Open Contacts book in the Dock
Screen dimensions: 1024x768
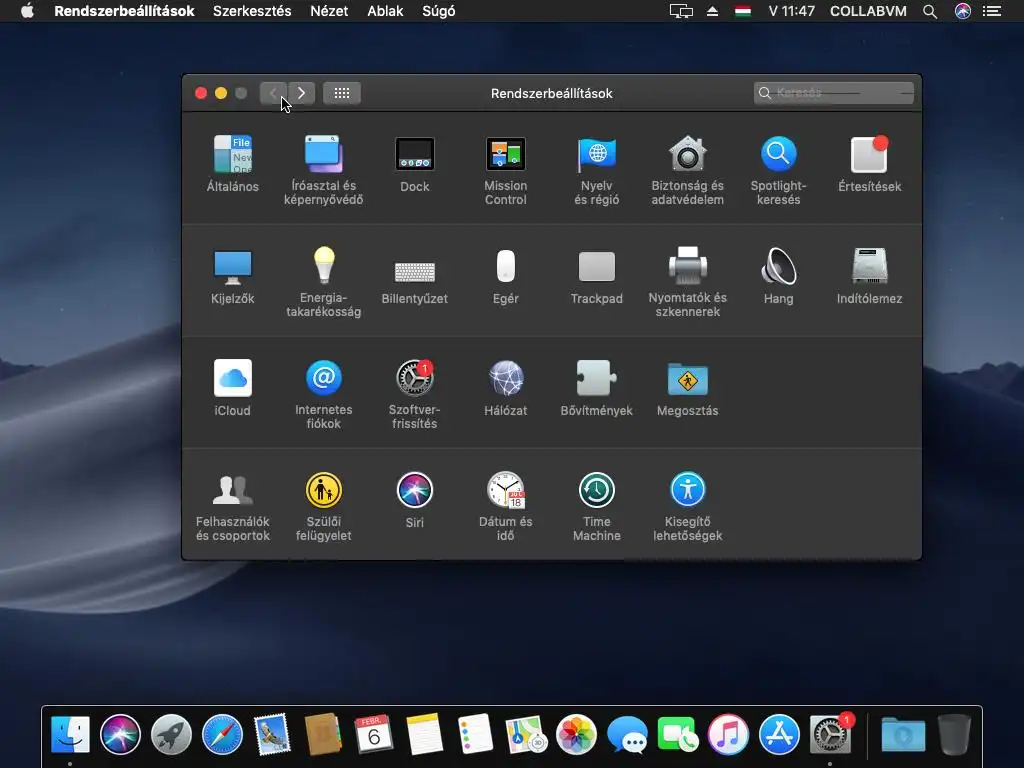coord(323,734)
